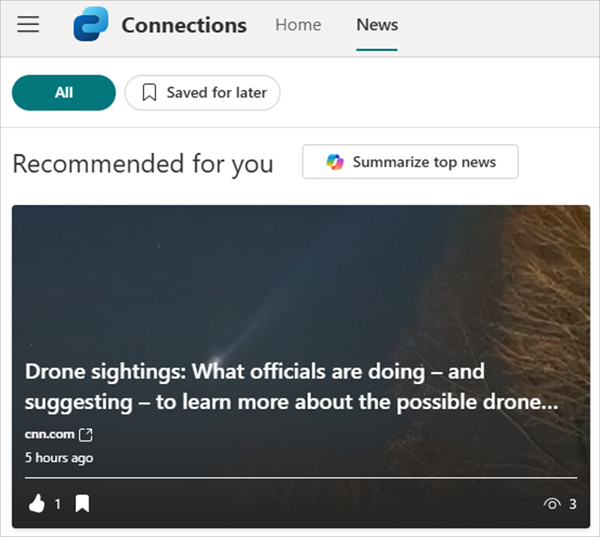Click the view count number
The image size is (600, 537).
point(573,504)
